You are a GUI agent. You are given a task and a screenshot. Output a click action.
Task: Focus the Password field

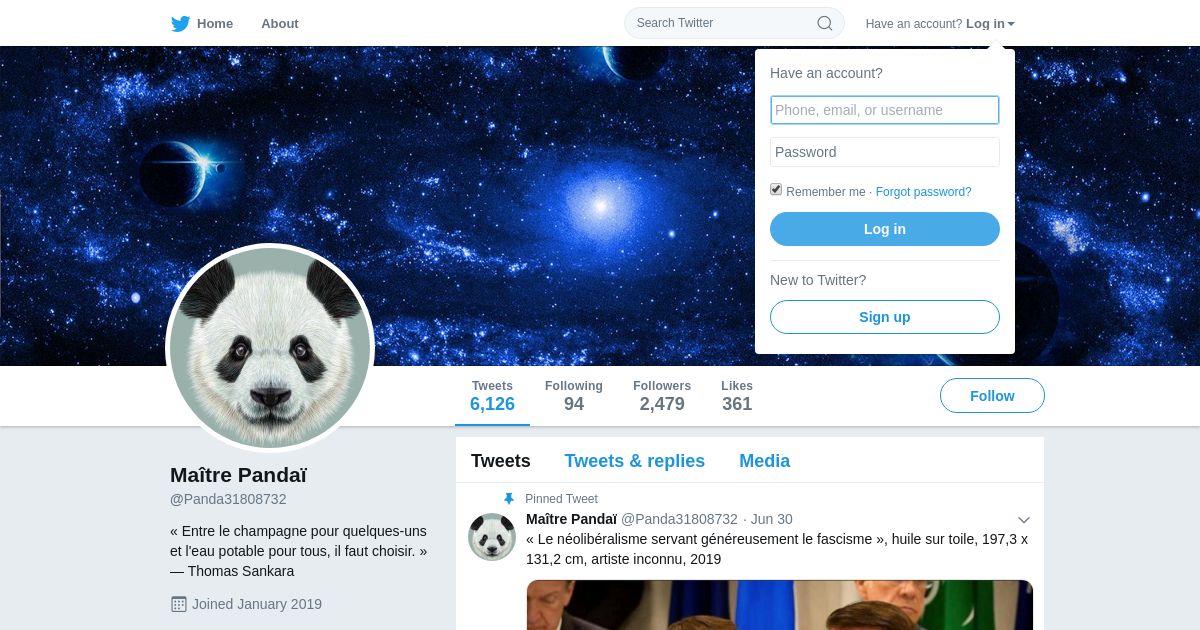[885, 152]
